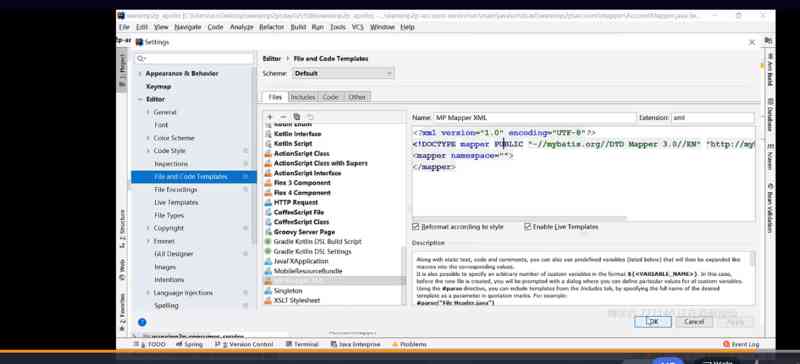Click the template Name field
The image size is (800, 364).
535,118
